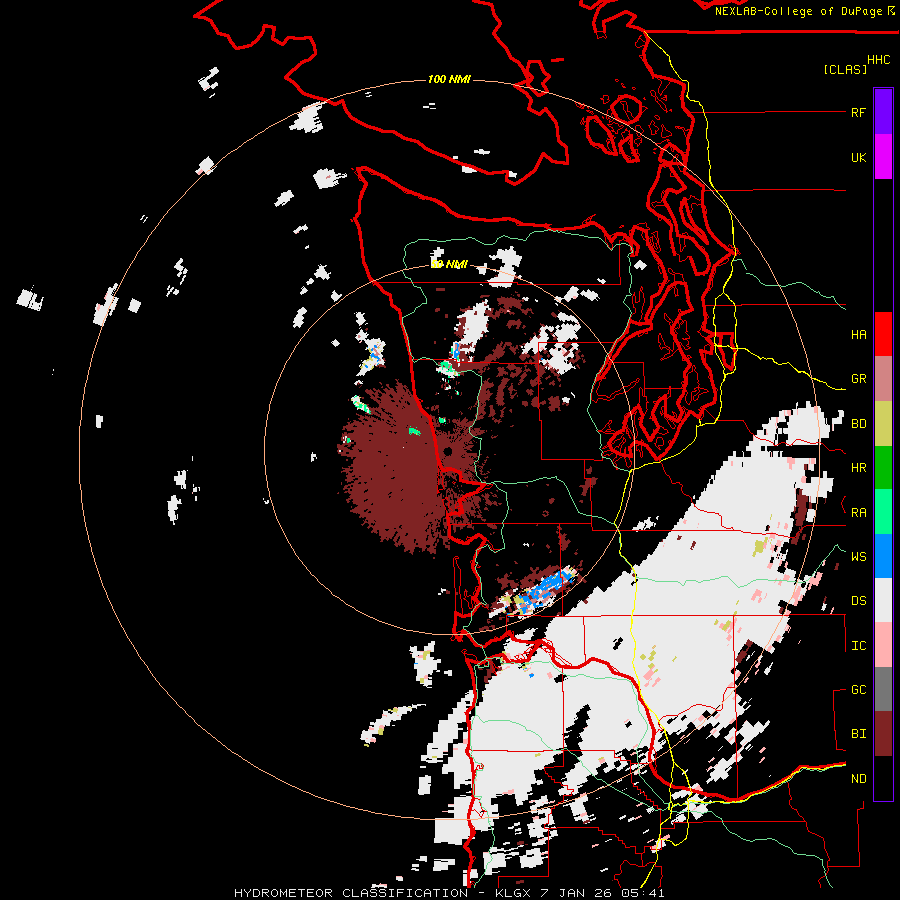Click the GR legend label
The width and height of the screenshot is (900, 900).
click(858, 379)
